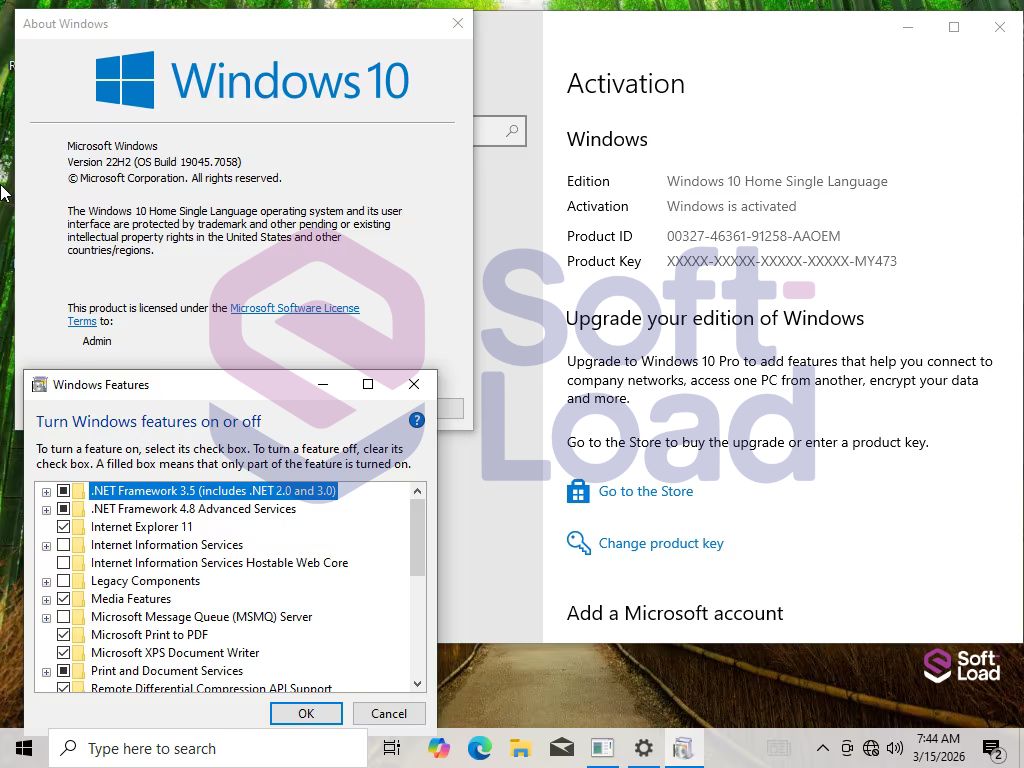The height and width of the screenshot is (768, 1024).
Task: Close the About Windows dialog
Action: pos(458,23)
